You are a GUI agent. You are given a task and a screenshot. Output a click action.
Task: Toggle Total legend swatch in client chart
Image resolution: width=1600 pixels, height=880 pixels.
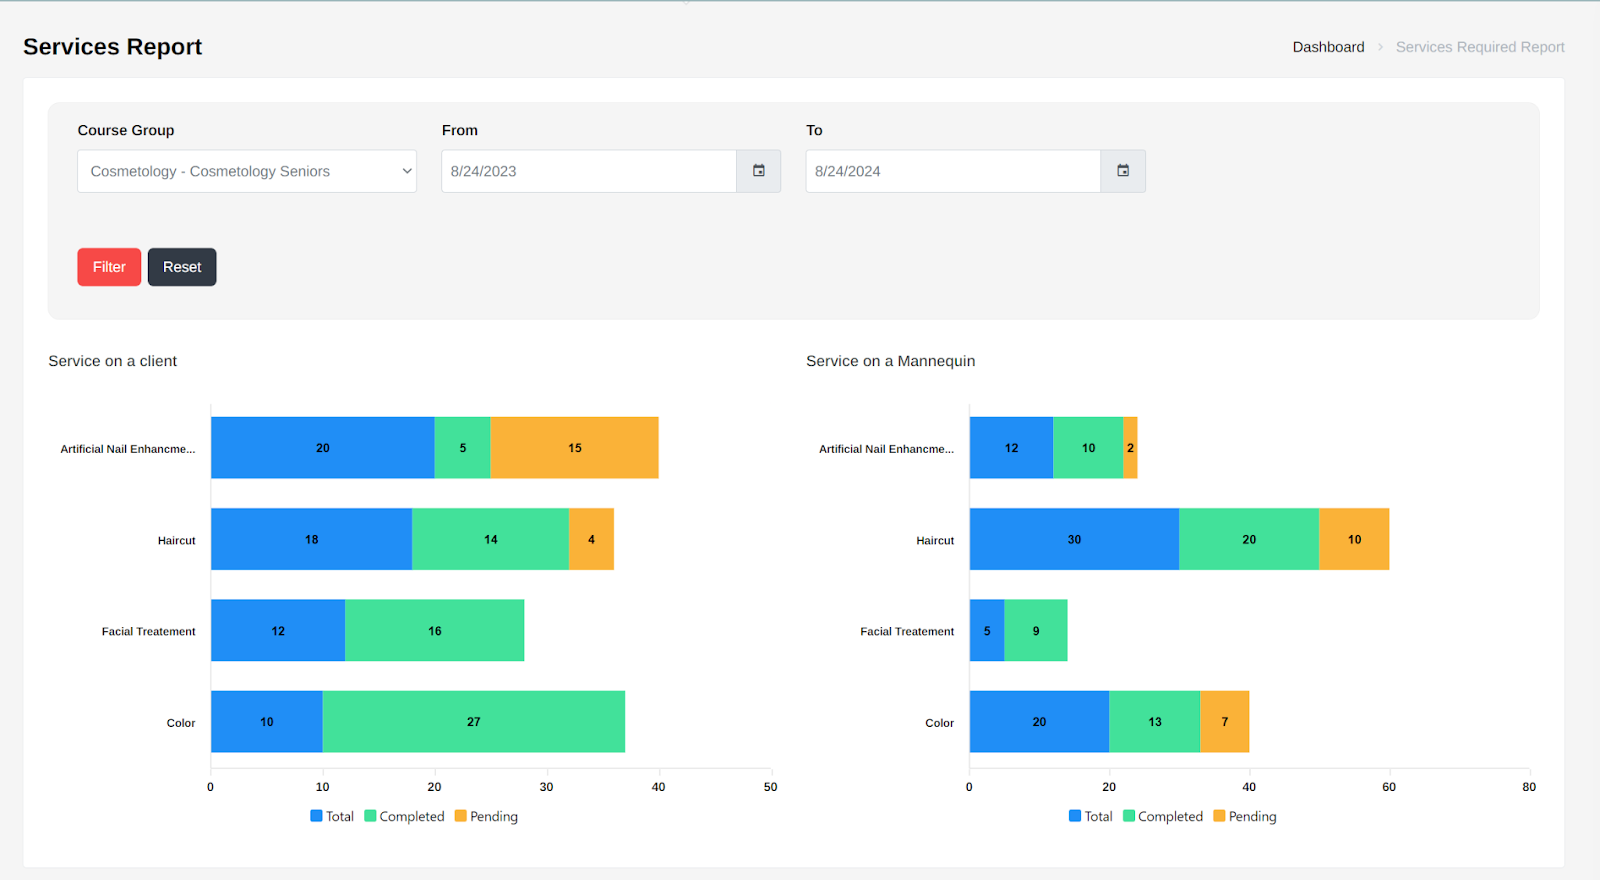click(316, 816)
